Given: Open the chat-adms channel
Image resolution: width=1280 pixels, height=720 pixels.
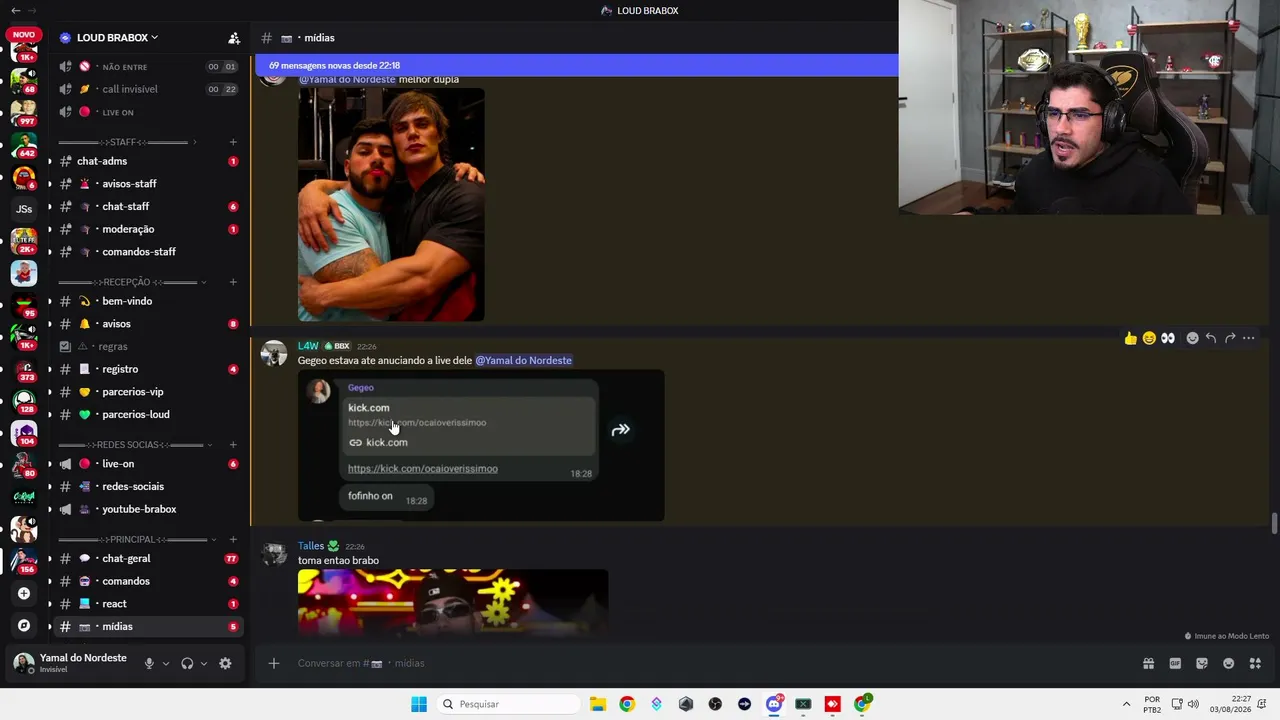Looking at the screenshot, I should click(x=145, y=161).
